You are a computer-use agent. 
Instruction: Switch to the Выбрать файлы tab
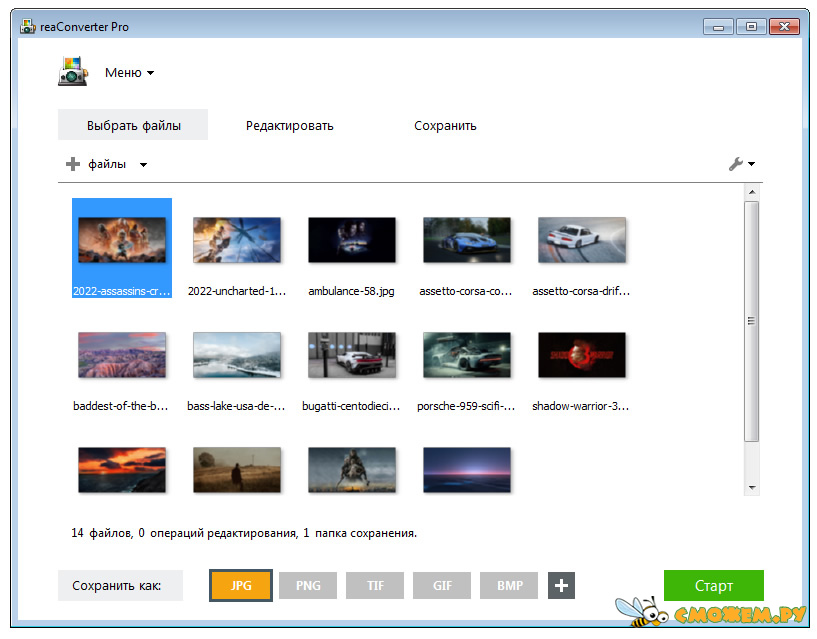point(133,125)
